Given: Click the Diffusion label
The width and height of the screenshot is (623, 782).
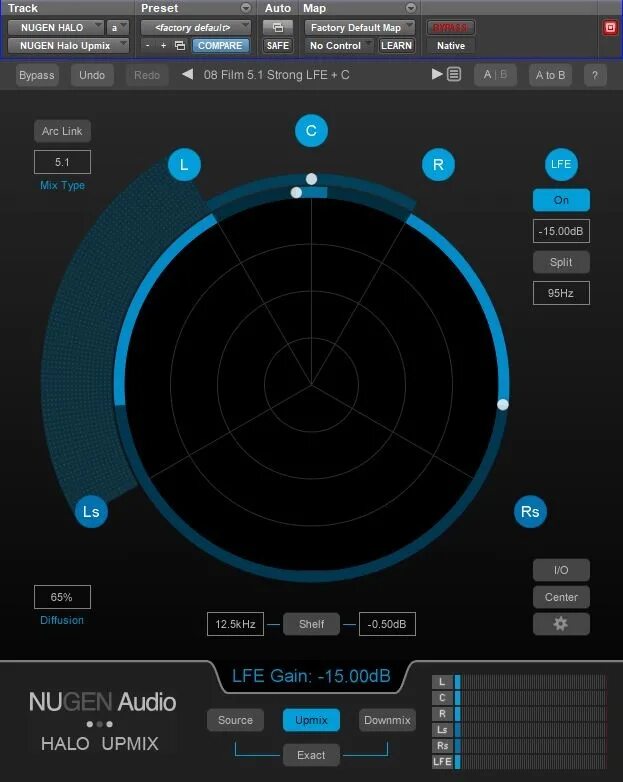Looking at the screenshot, I should click(x=62, y=620).
